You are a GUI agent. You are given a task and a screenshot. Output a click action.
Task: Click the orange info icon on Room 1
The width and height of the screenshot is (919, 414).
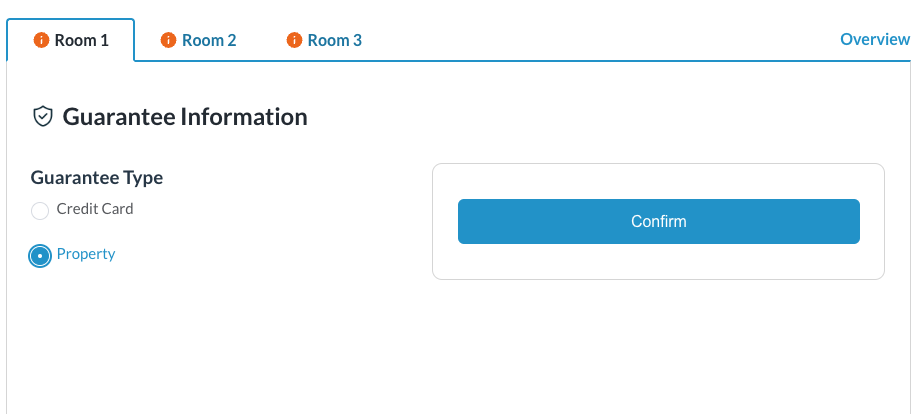click(x=41, y=40)
